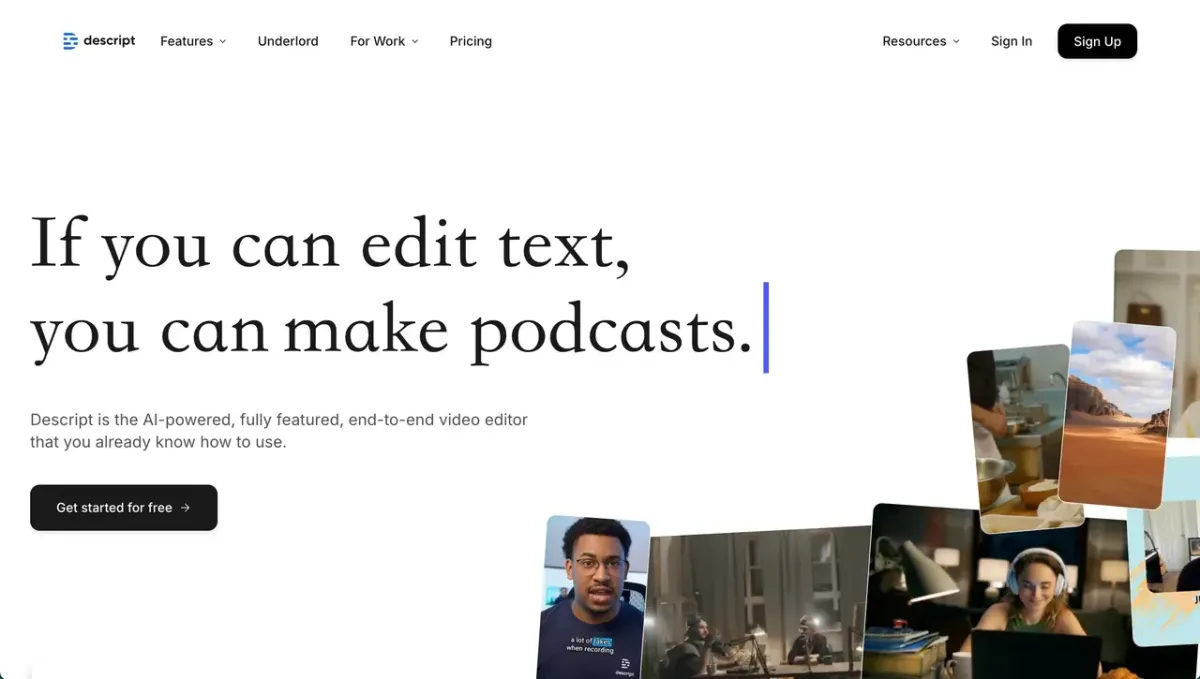Image resolution: width=1200 pixels, height=679 pixels.
Task: Click the Descript logo icon
Action: (70, 41)
